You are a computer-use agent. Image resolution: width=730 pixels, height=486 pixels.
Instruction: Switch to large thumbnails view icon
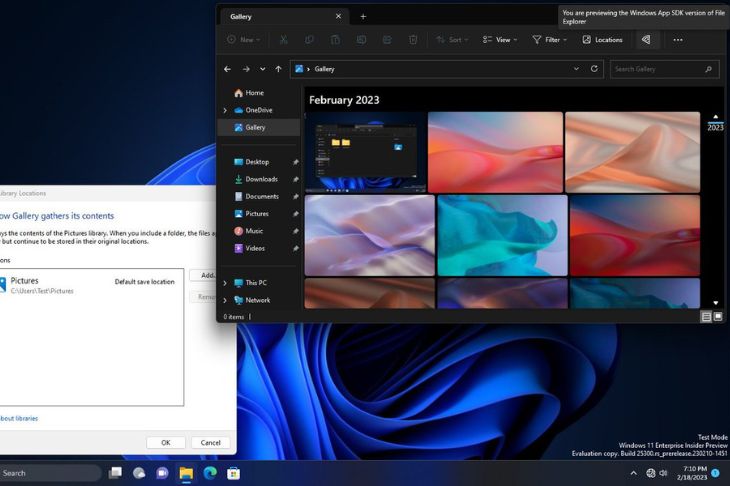[x=717, y=316]
